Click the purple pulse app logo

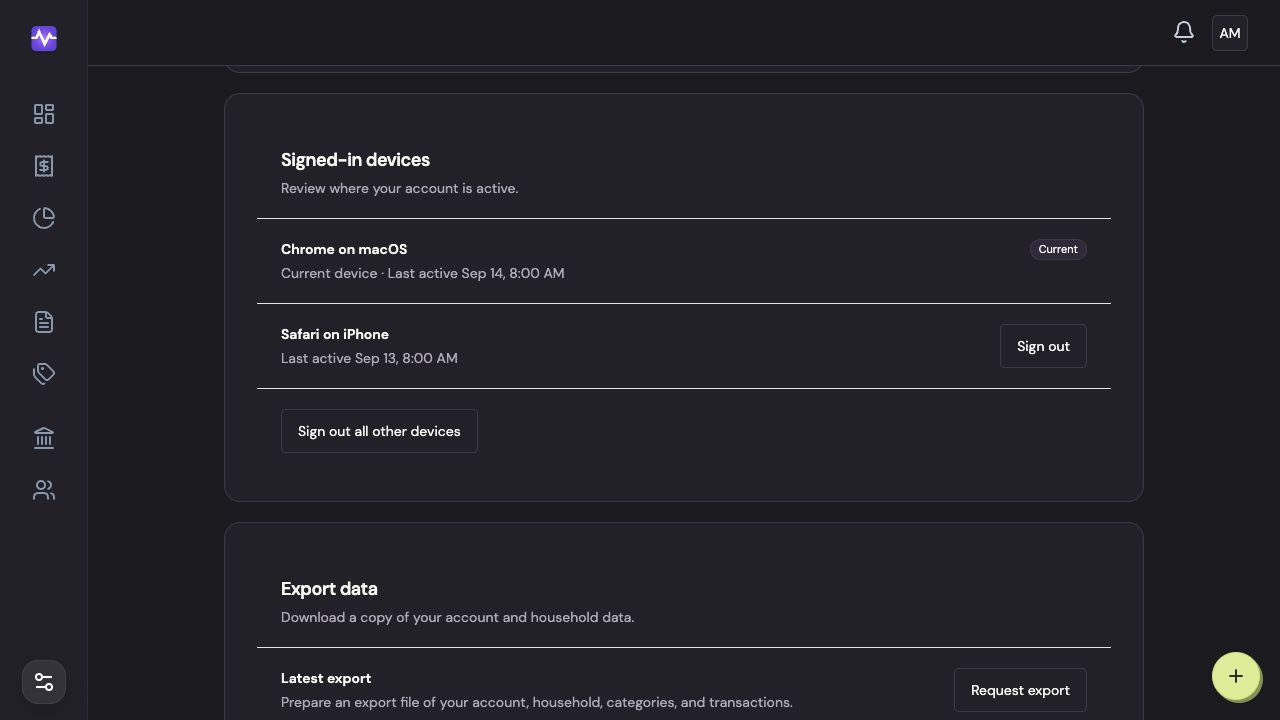coord(44,38)
